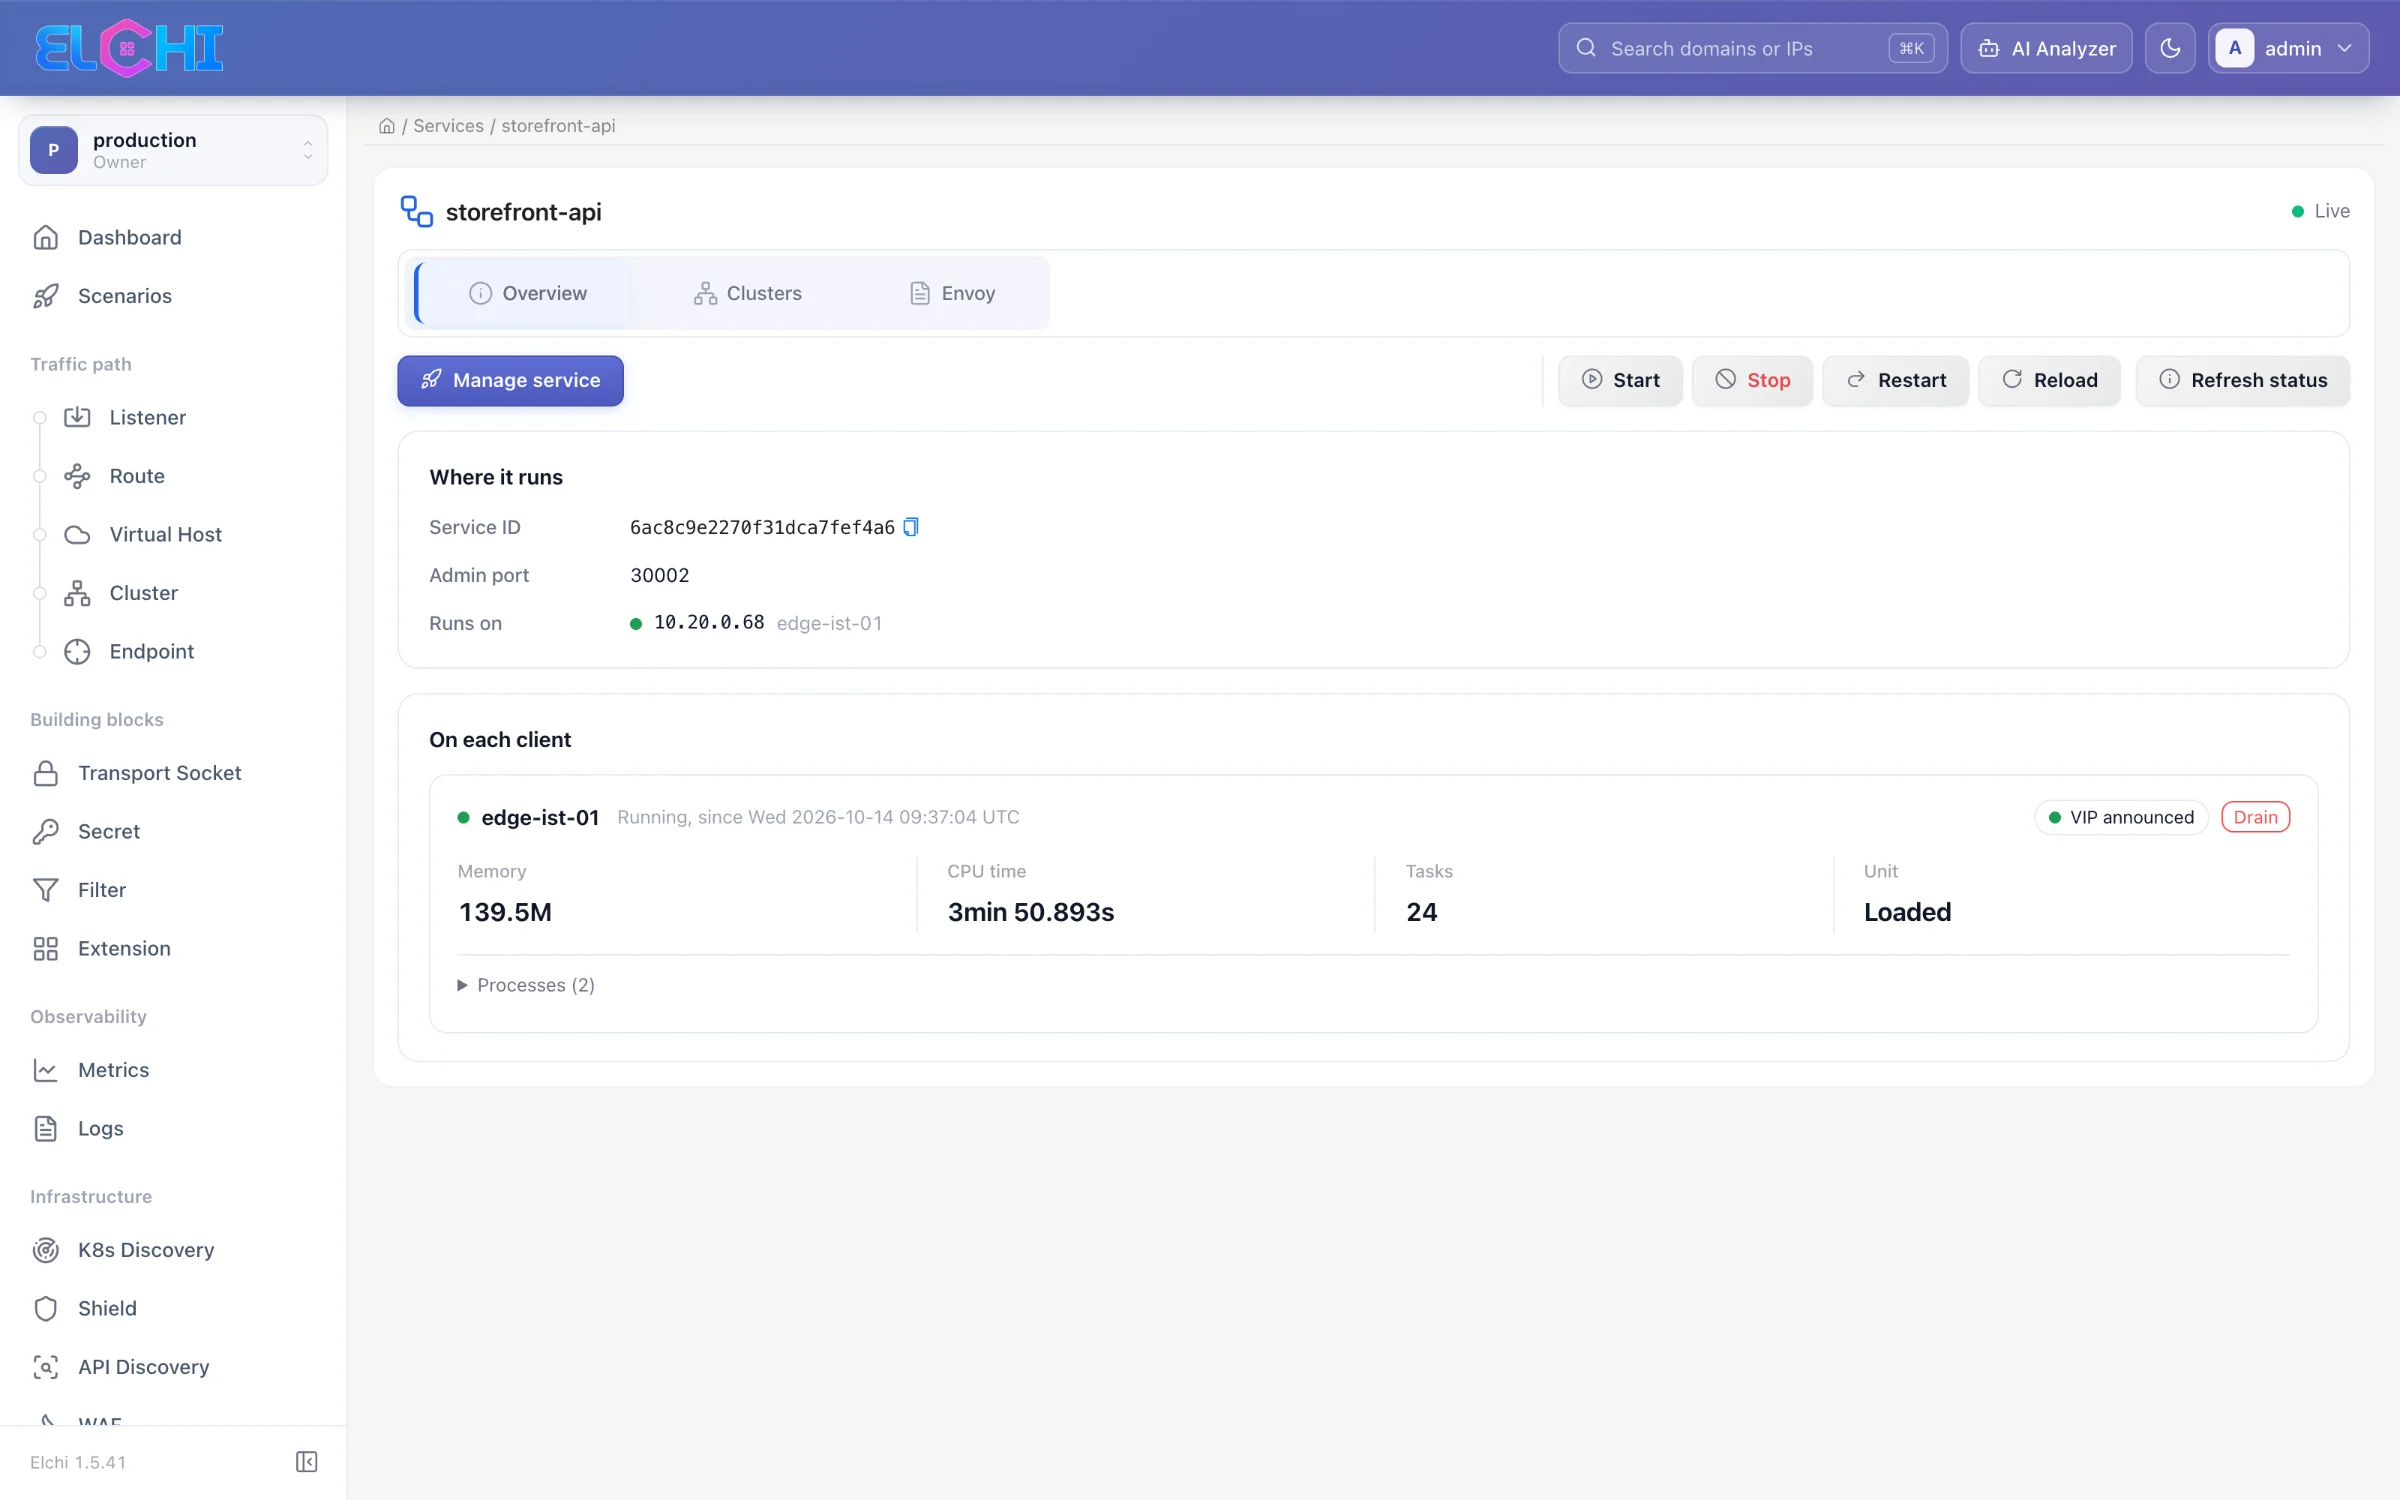Drain the edge-ist-01 client
Screen dimensions: 2400x1500
click(2255, 817)
